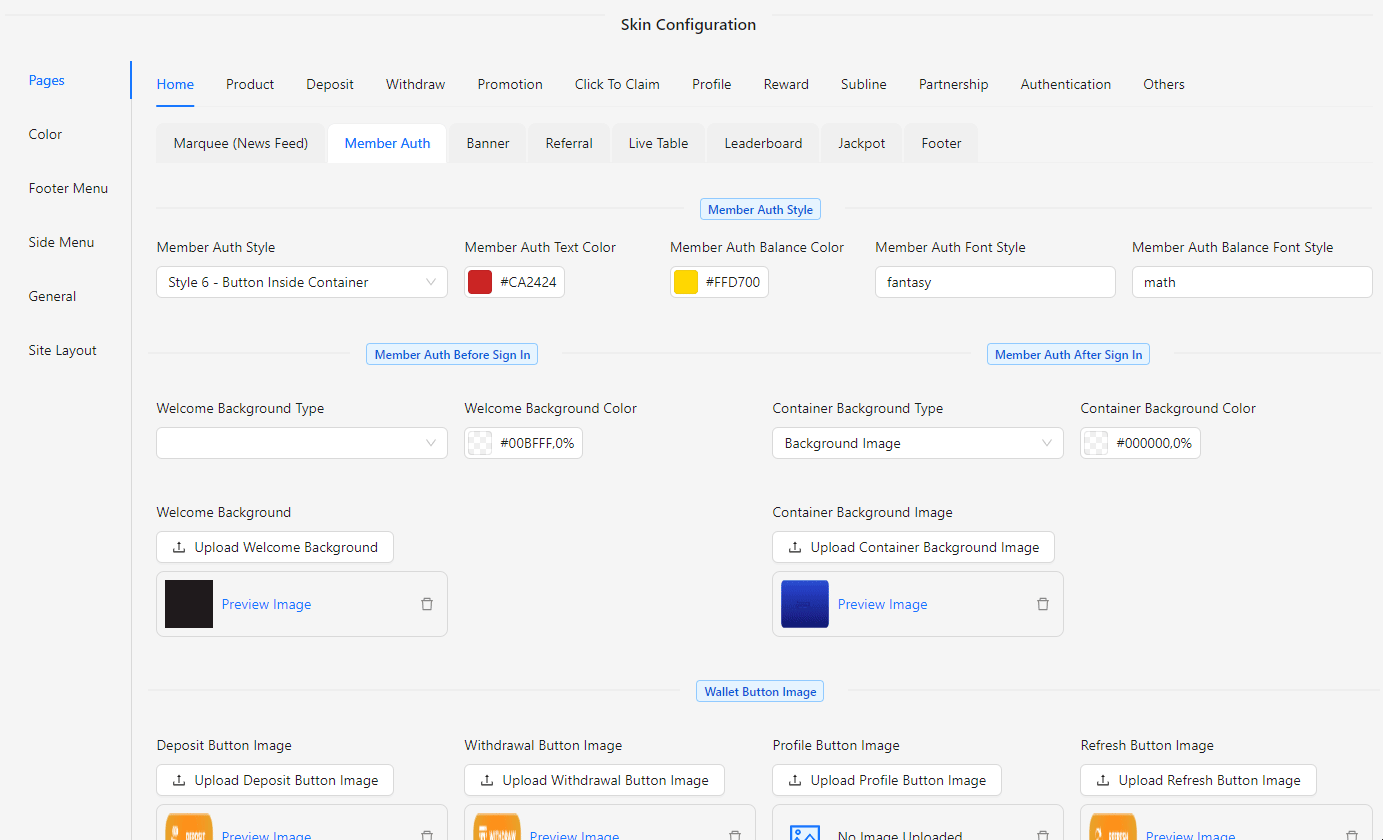
Task: Open the Member Auth Balance Color yellow swatch
Action: point(685,282)
